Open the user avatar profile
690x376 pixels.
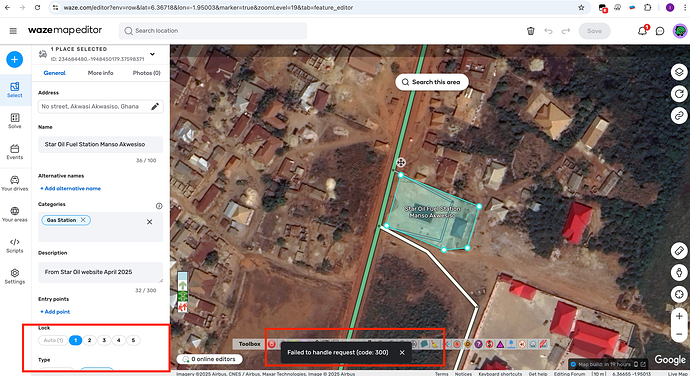click(x=680, y=31)
